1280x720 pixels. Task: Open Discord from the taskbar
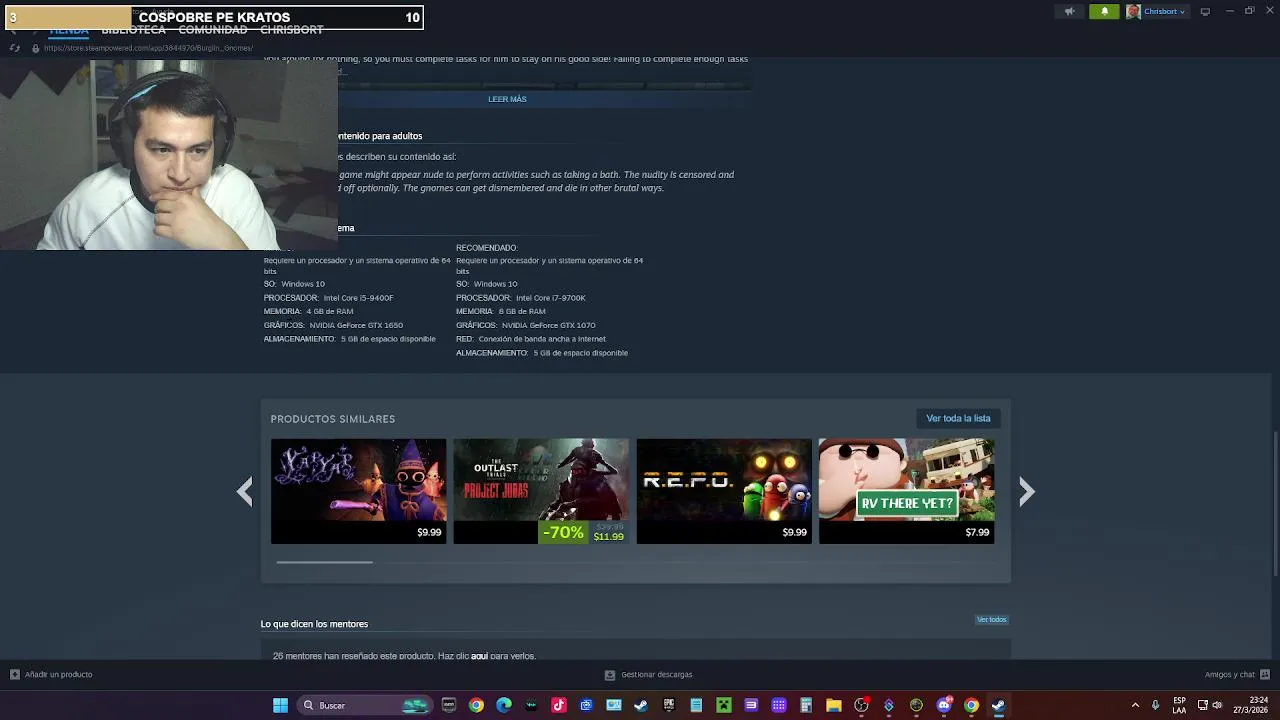(x=943, y=705)
